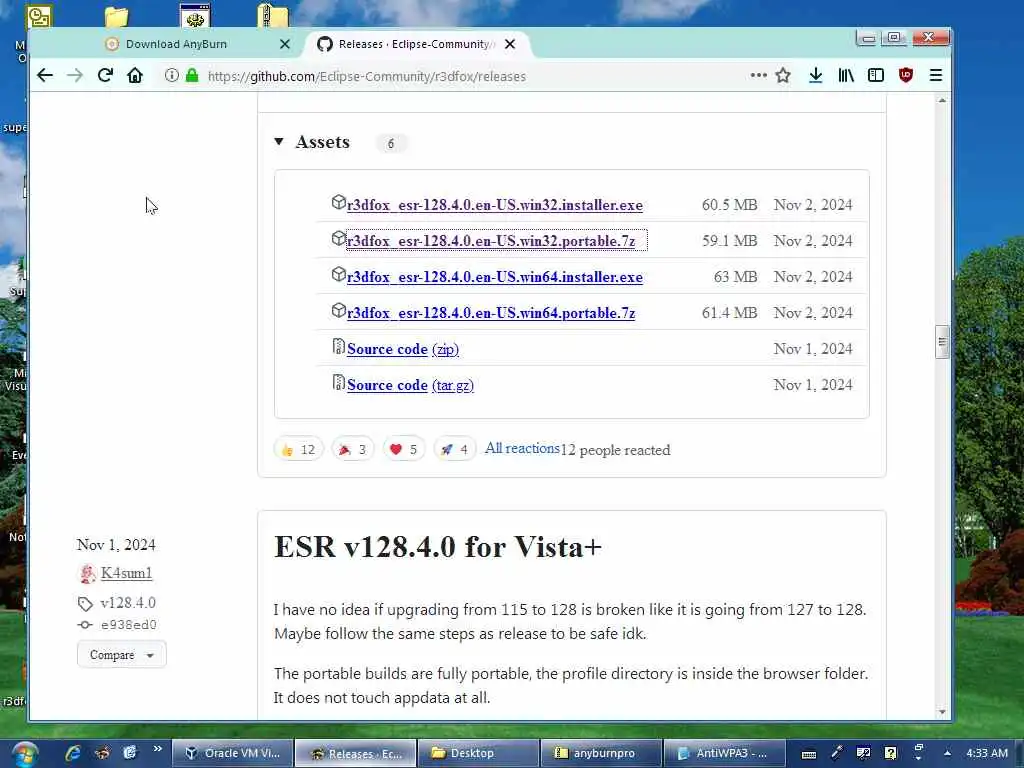
Task: Close the Releases Eclipse-Community tab
Action: (x=510, y=44)
